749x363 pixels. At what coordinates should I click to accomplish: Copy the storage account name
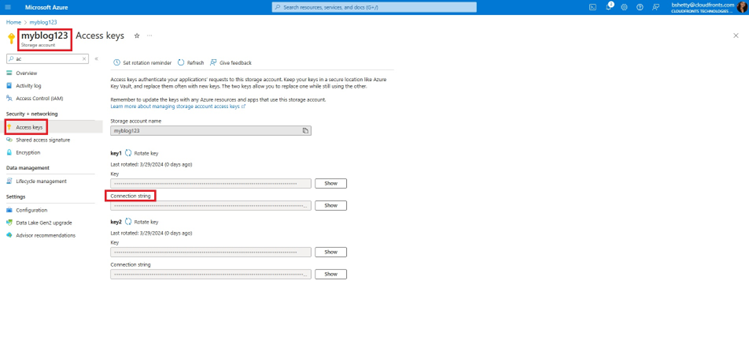point(306,130)
